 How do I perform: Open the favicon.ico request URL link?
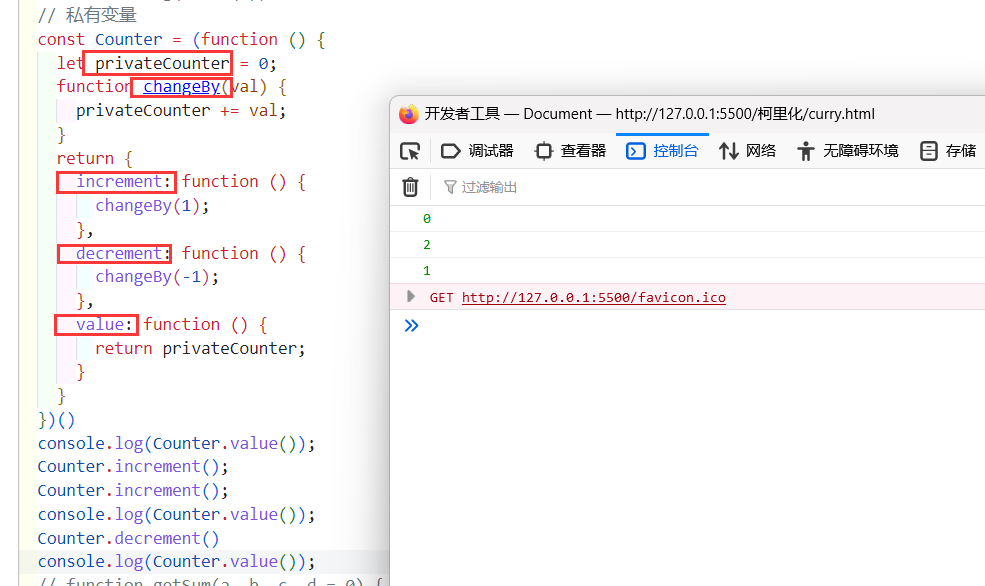[x=594, y=298]
